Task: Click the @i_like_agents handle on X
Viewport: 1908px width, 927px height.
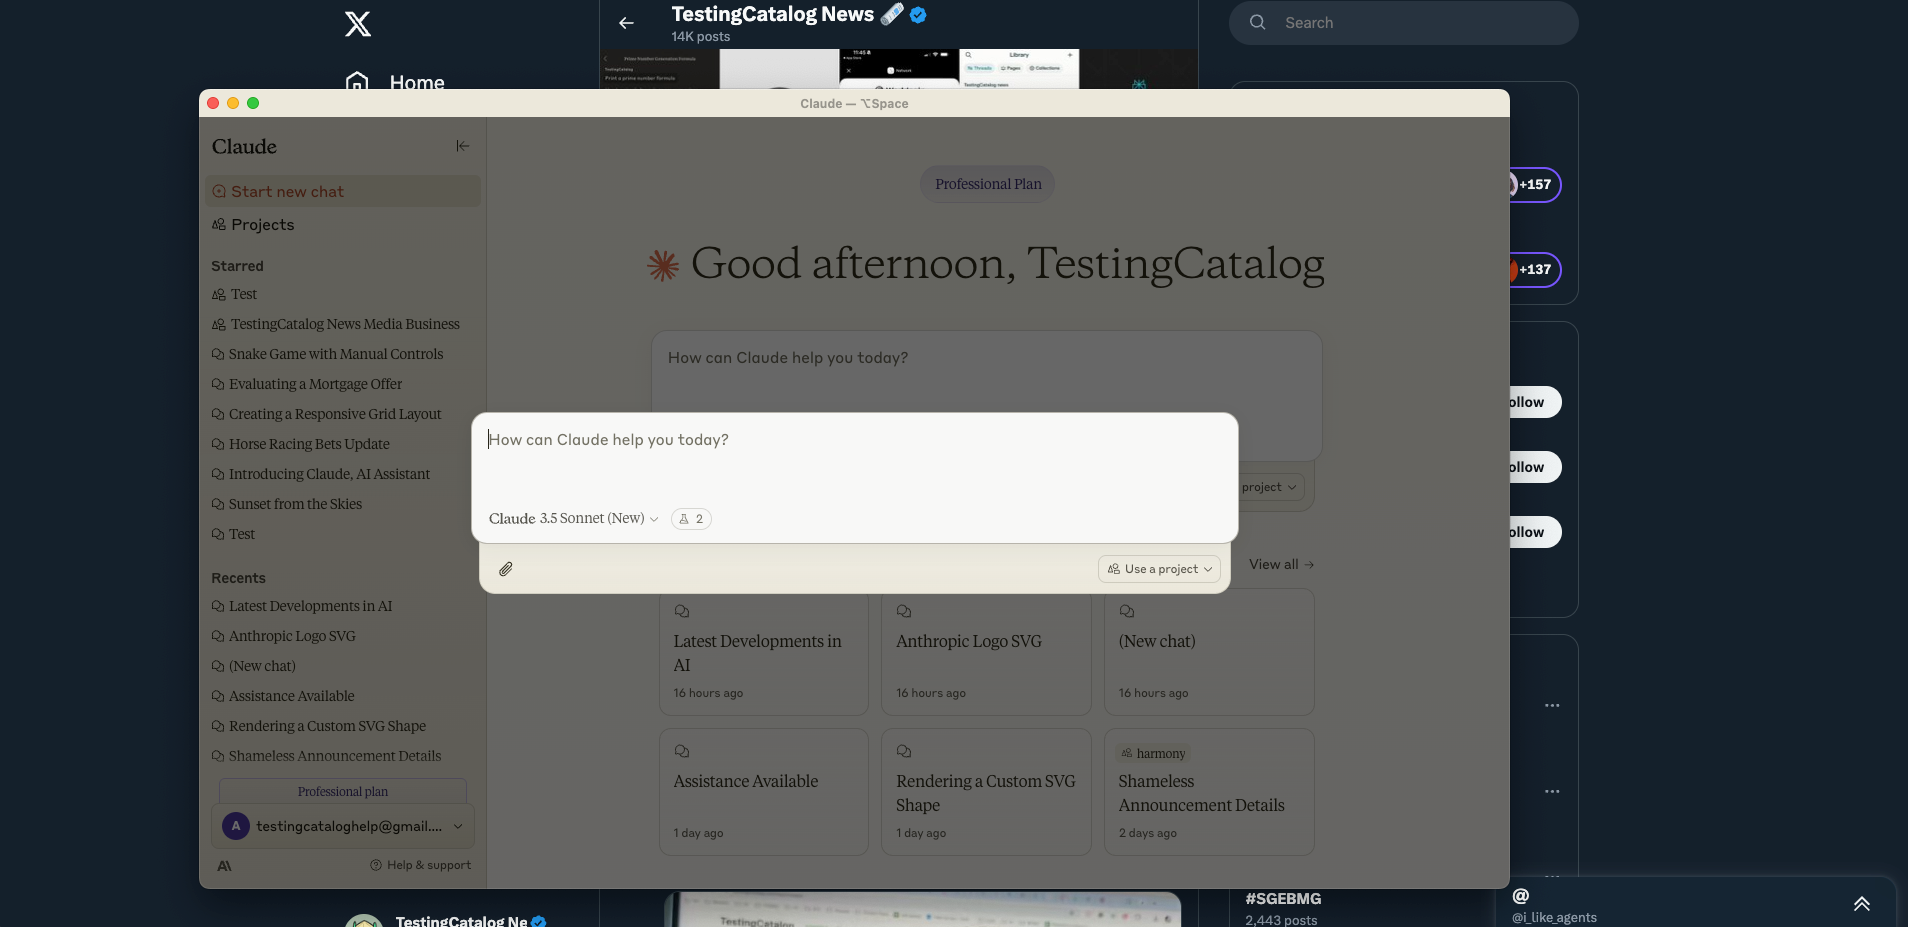Action: (x=1554, y=917)
